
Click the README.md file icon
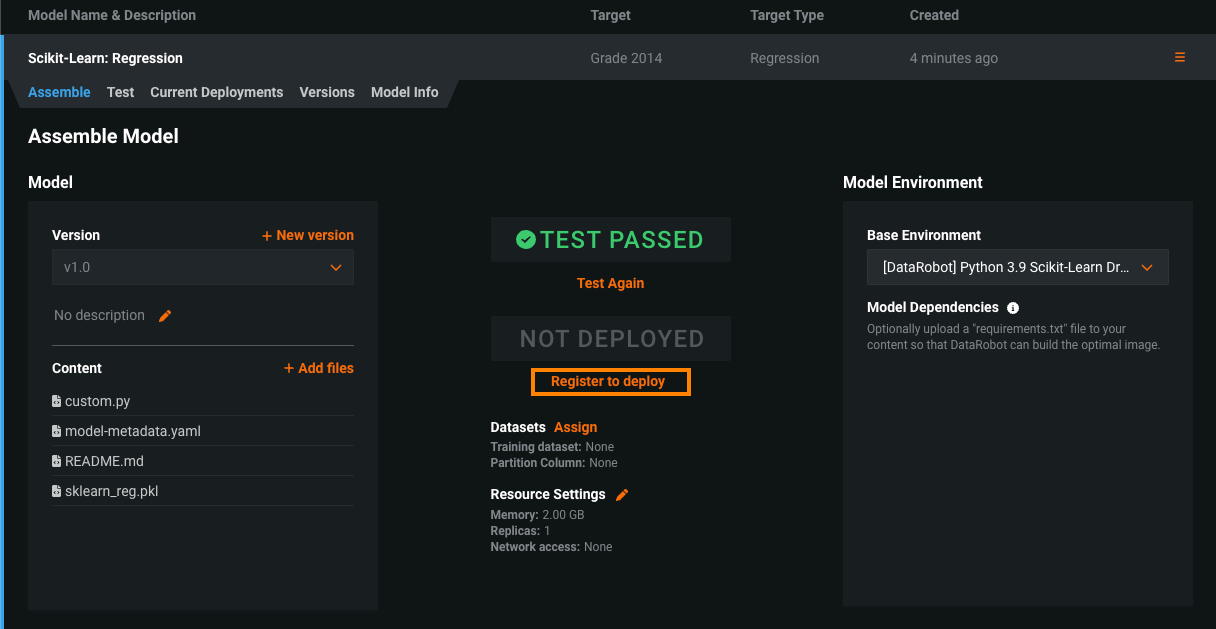point(57,461)
